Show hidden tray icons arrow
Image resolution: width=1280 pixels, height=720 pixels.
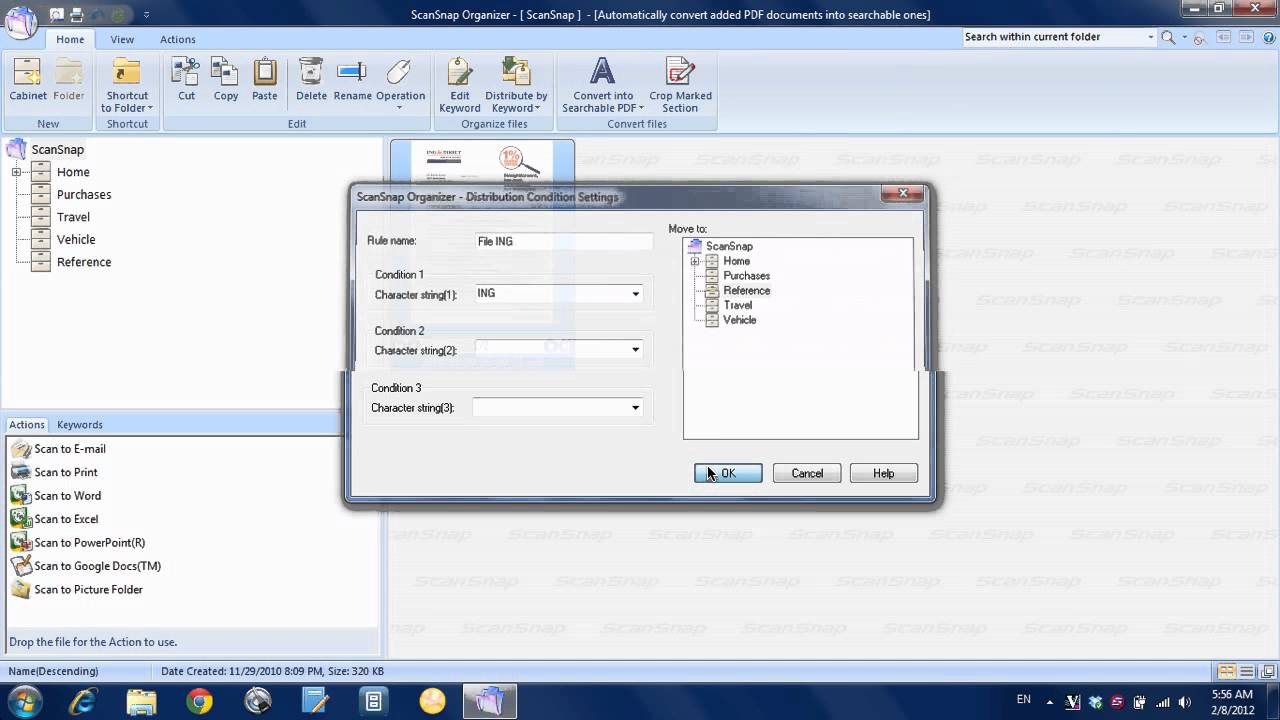tap(1050, 702)
